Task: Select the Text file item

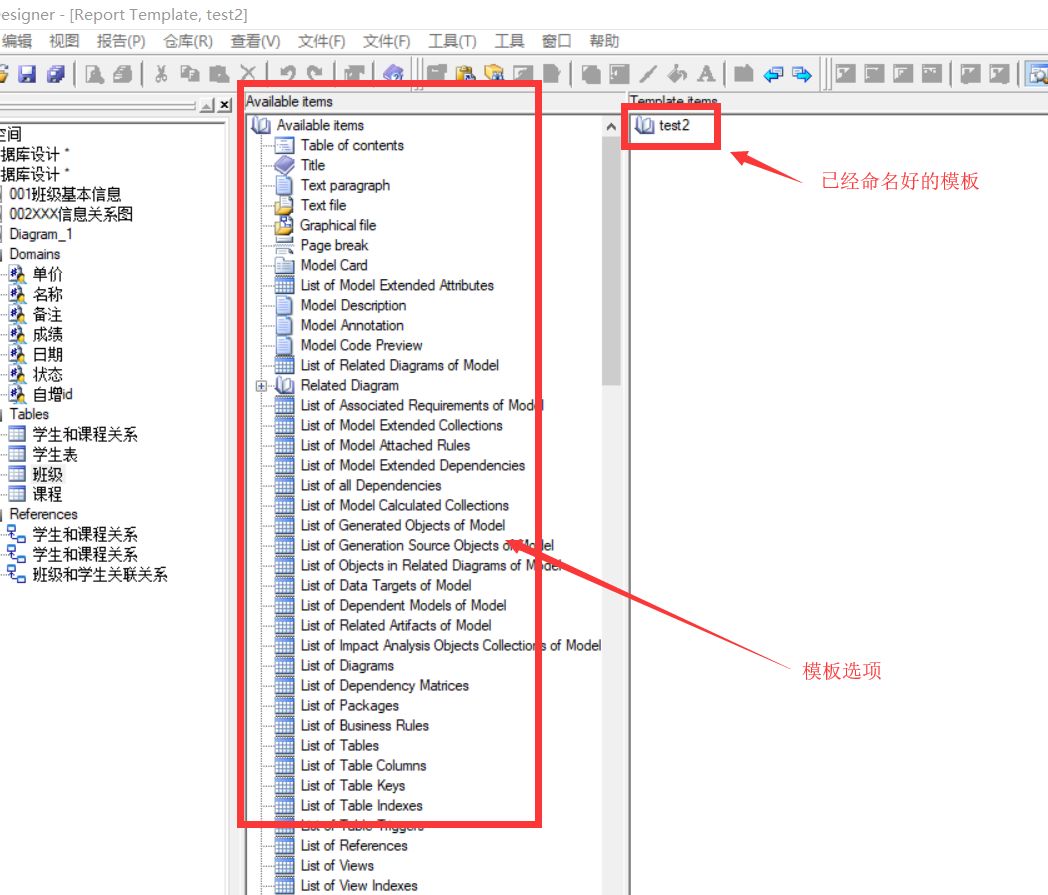Action: tap(323, 205)
